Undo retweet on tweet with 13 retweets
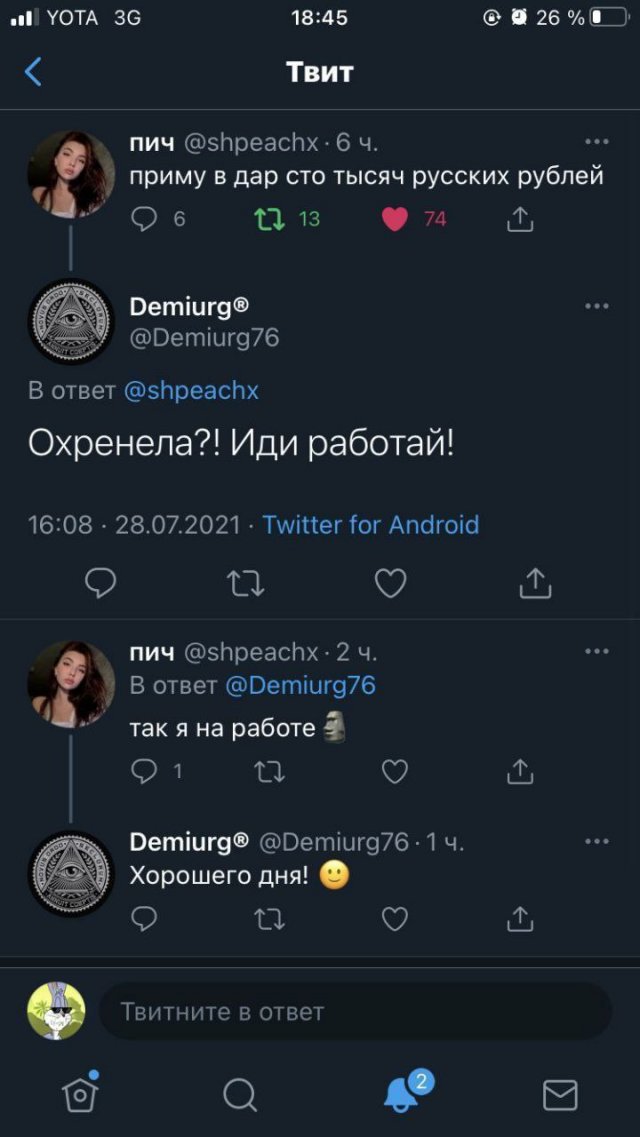The width and height of the screenshot is (640, 1137). point(270,218)
